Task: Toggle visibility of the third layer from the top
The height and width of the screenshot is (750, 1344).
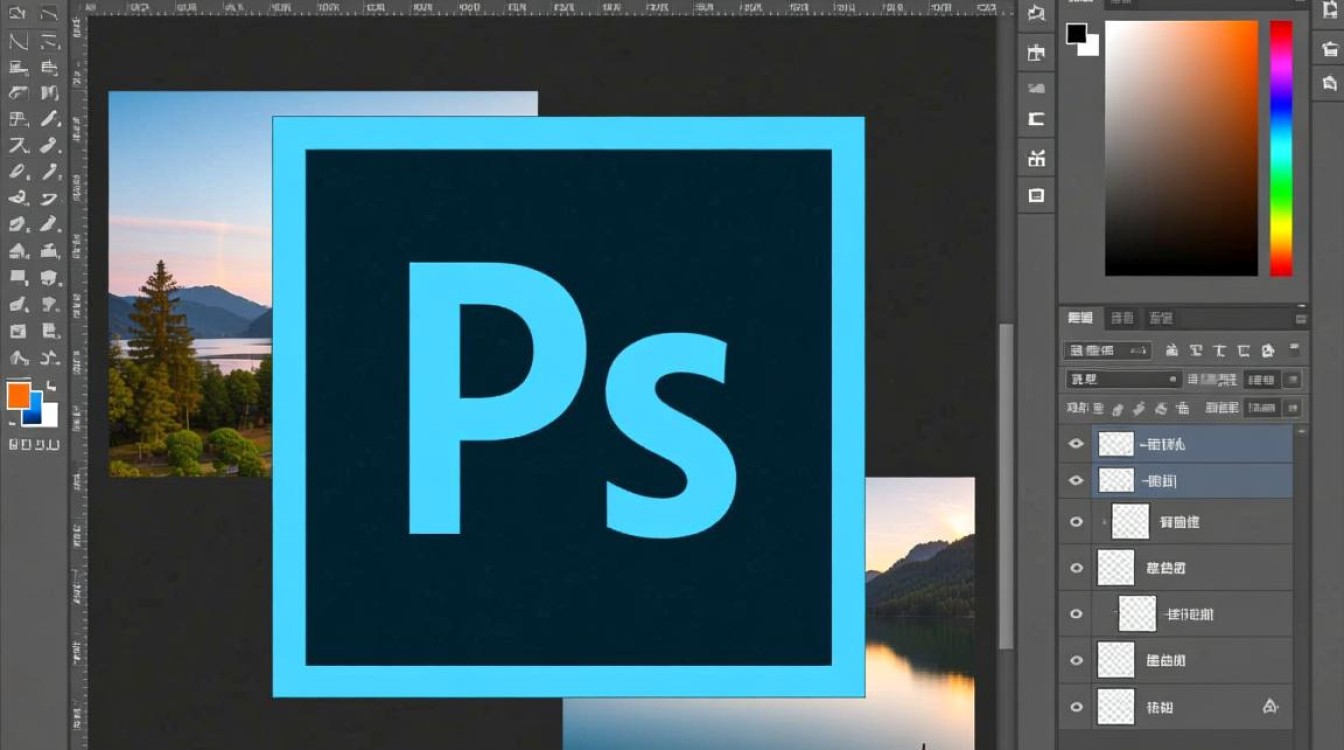Action: (1076, 521)
